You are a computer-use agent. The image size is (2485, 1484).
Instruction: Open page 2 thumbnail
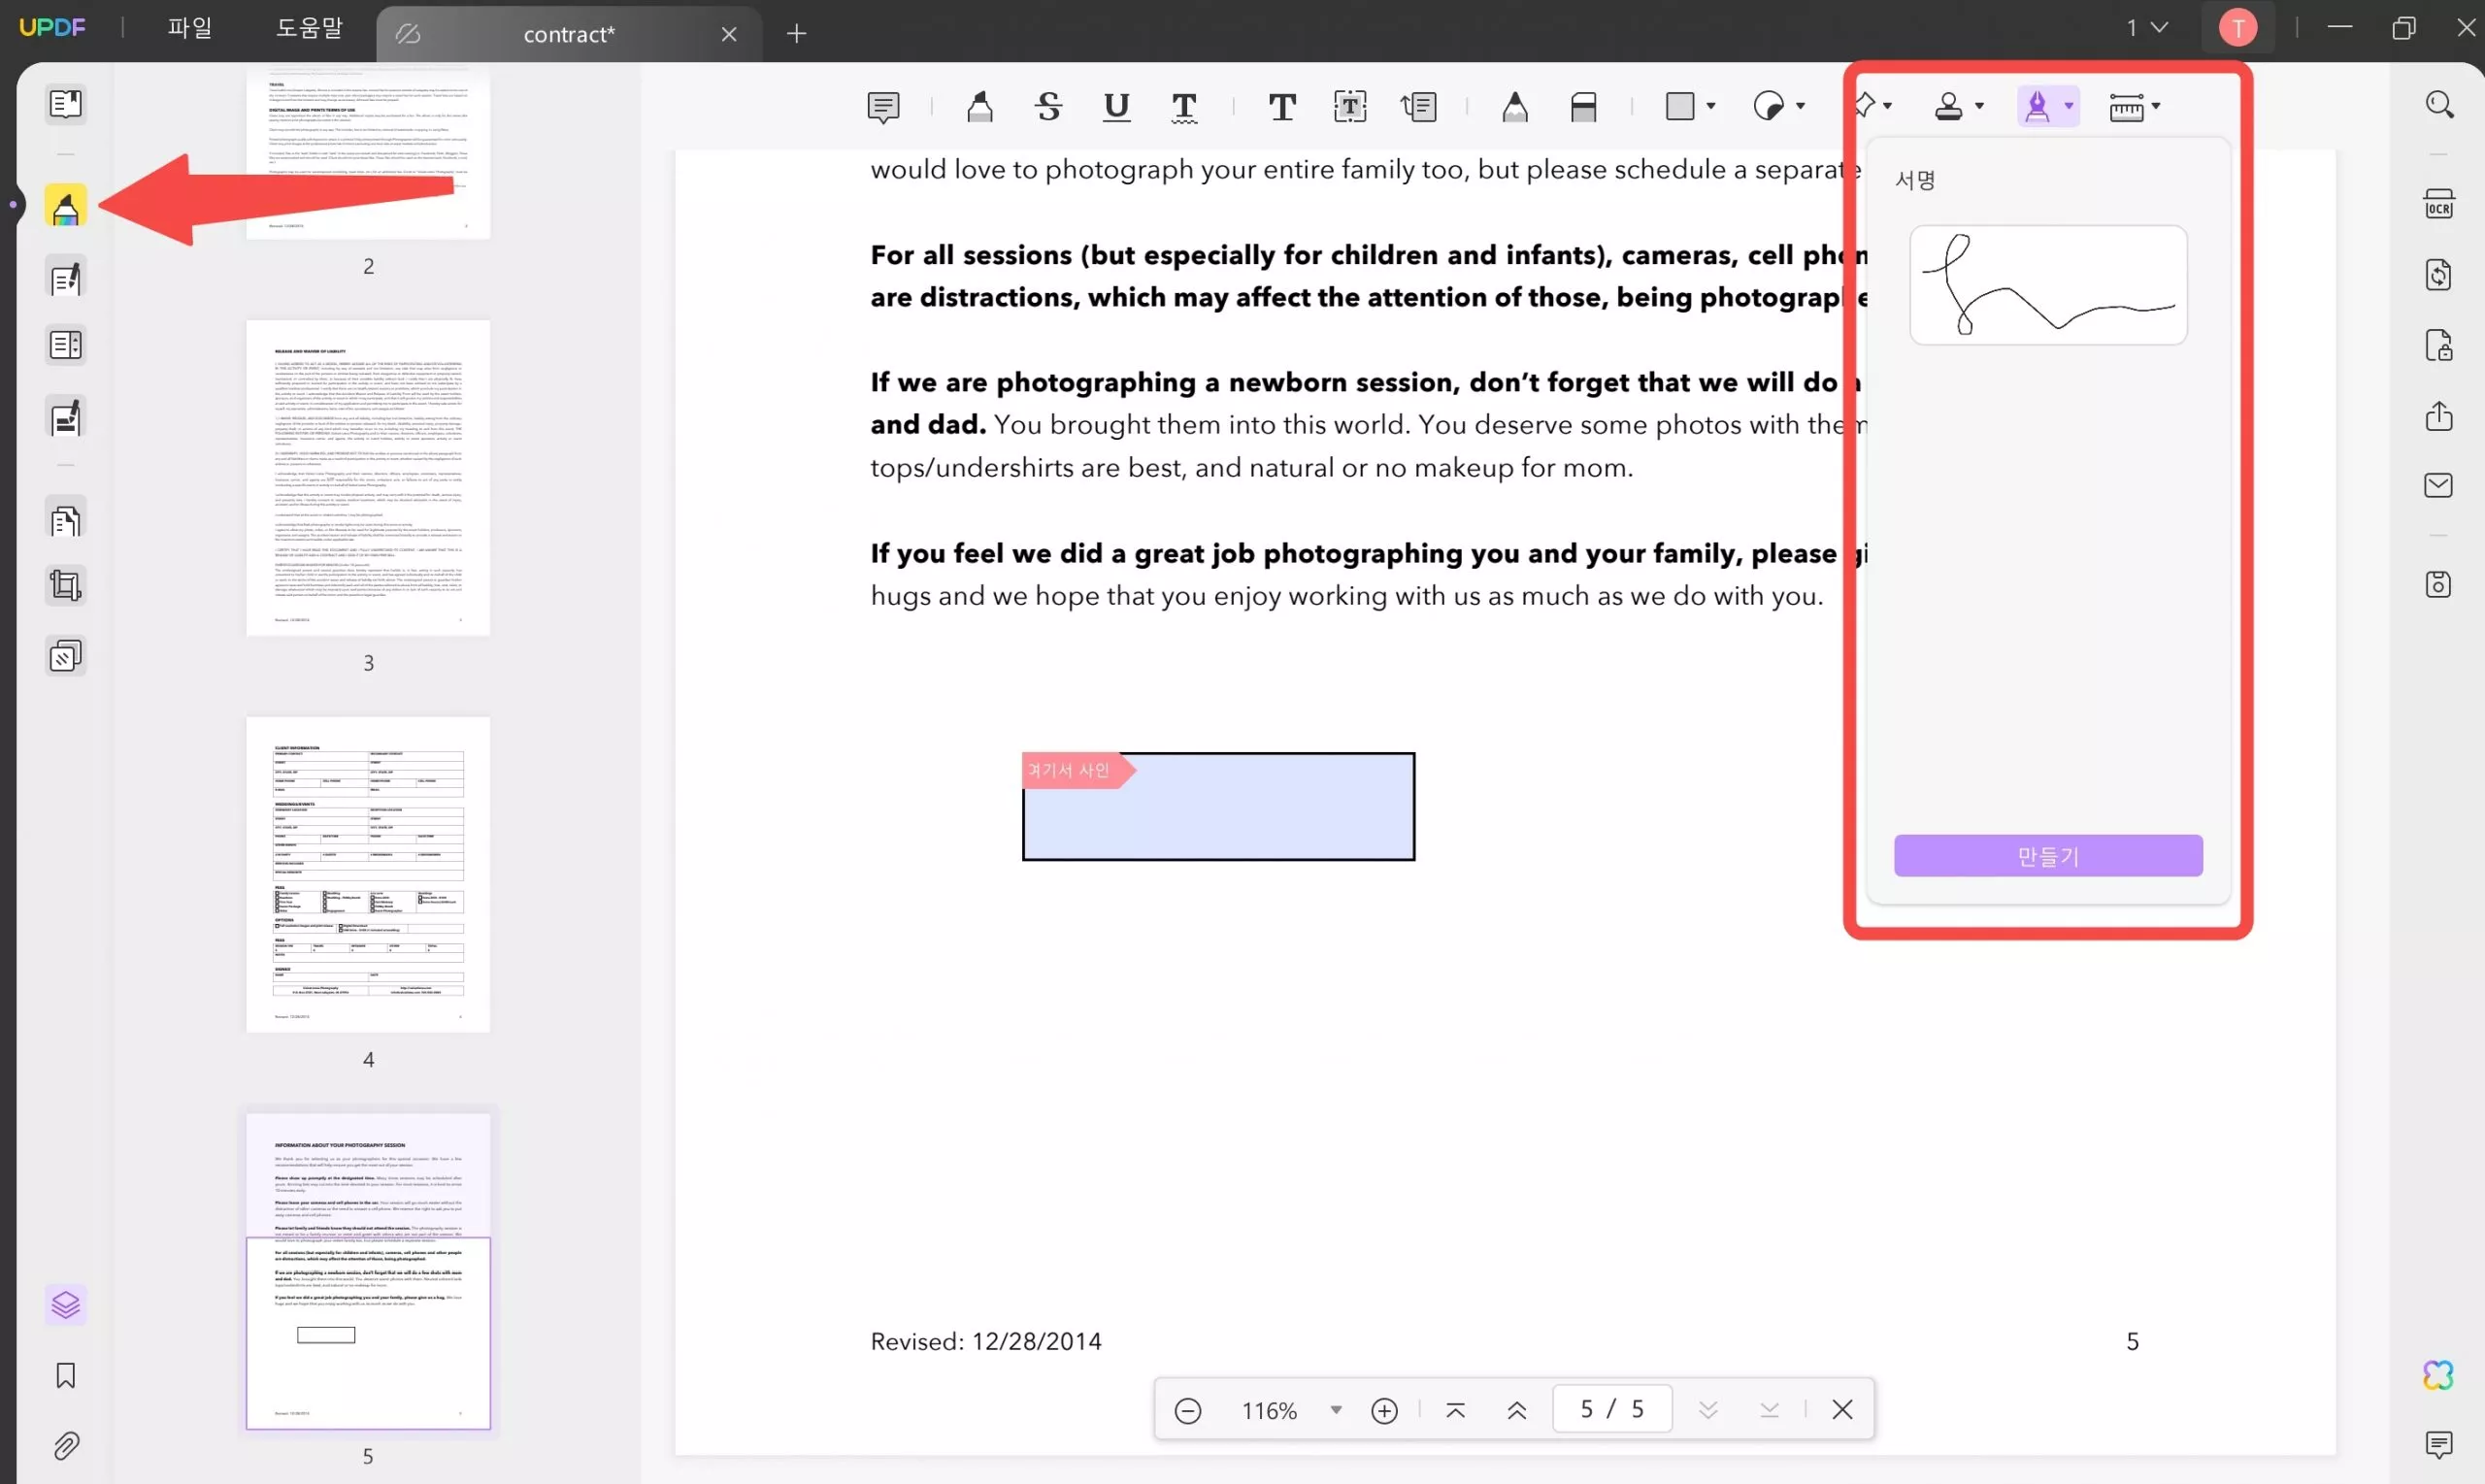click(368, 152)
